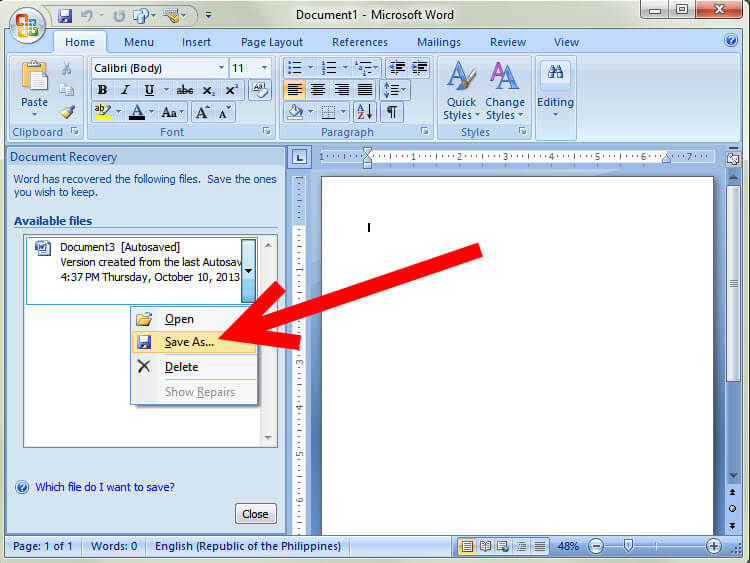Choose Save As... from the context menu

click(x=194, y=342)
